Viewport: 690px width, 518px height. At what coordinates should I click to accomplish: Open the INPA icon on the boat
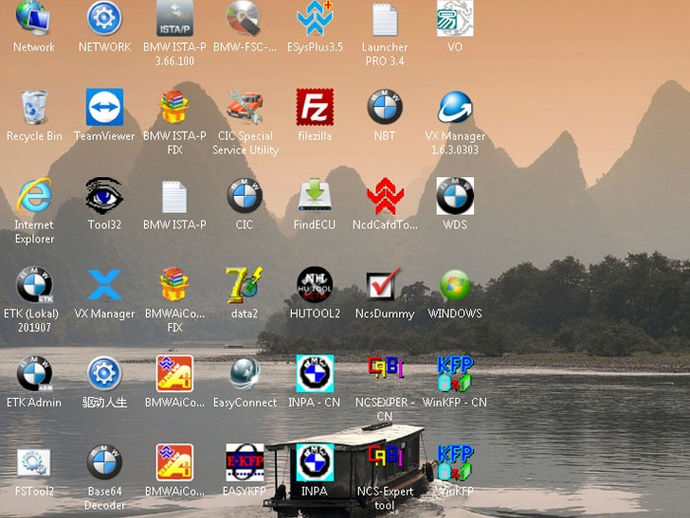tap(315, 463)
